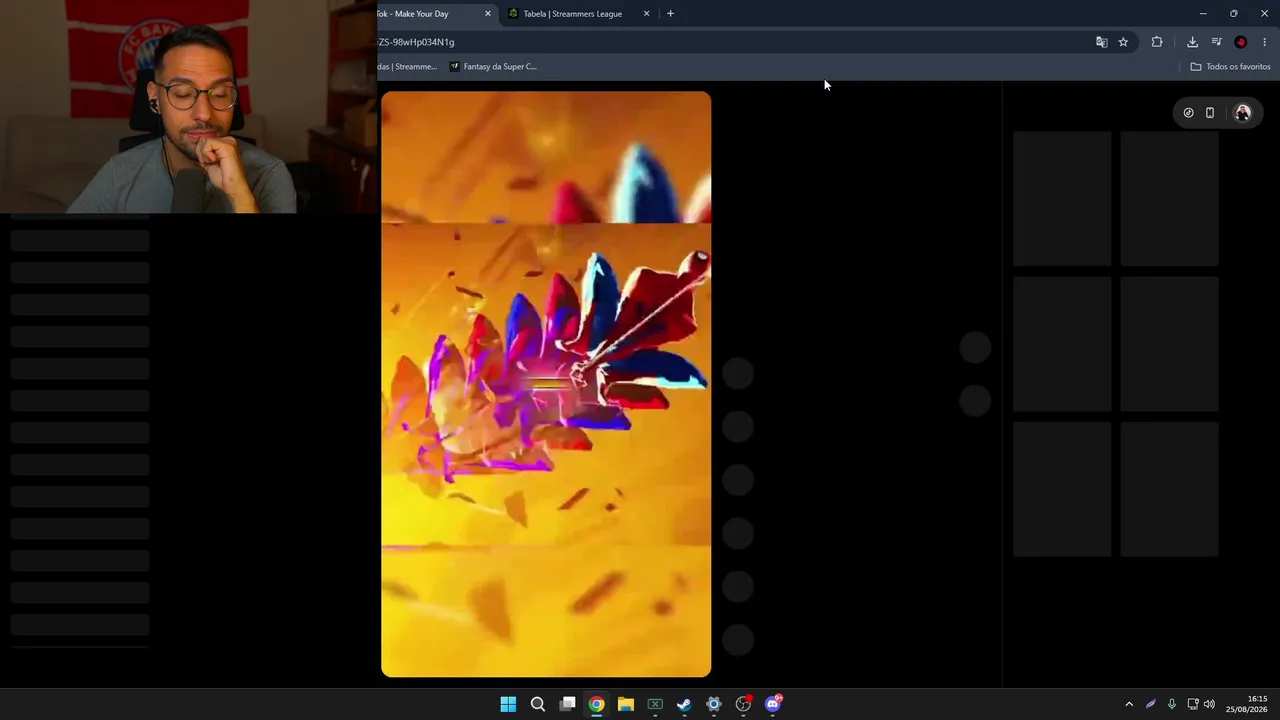Viewport: 1280px width, 720px height.
Task: Open the Windows Start menu
Action: click(508, 704)
